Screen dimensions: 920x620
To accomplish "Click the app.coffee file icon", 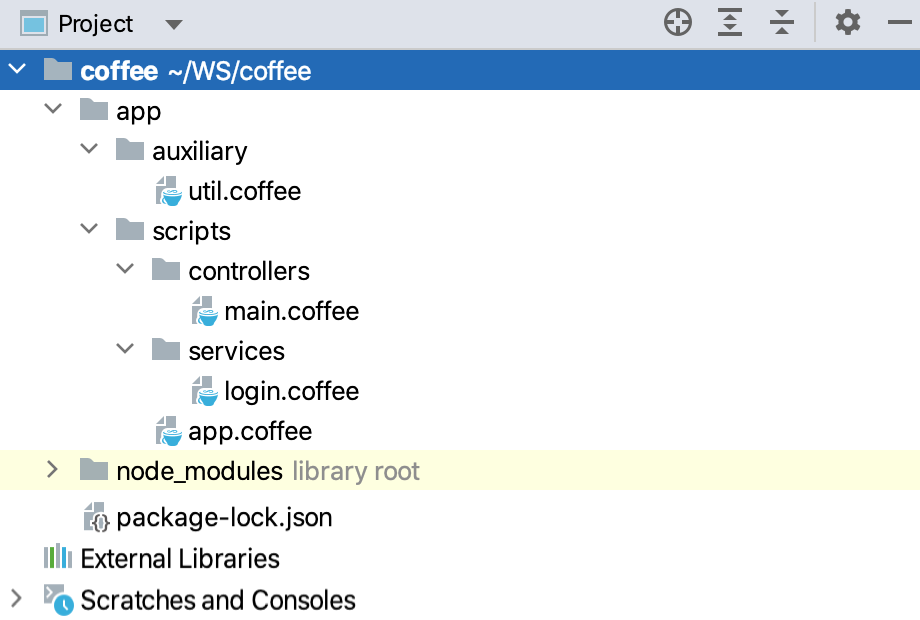I will pyautogui.click(x=168, y=431).
